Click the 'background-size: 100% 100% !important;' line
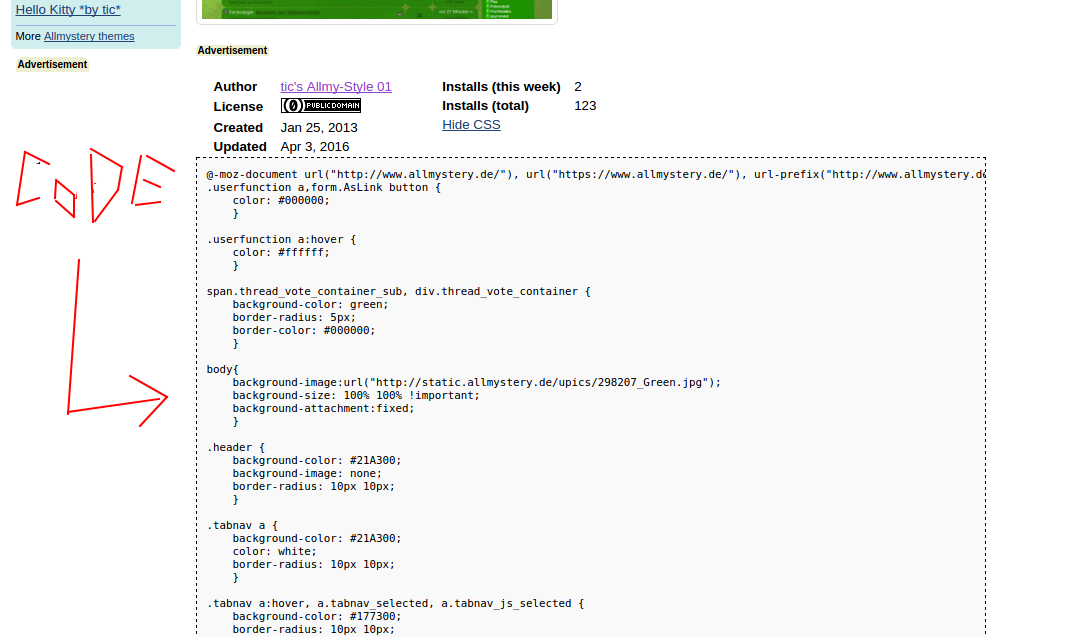 point(356,395)
